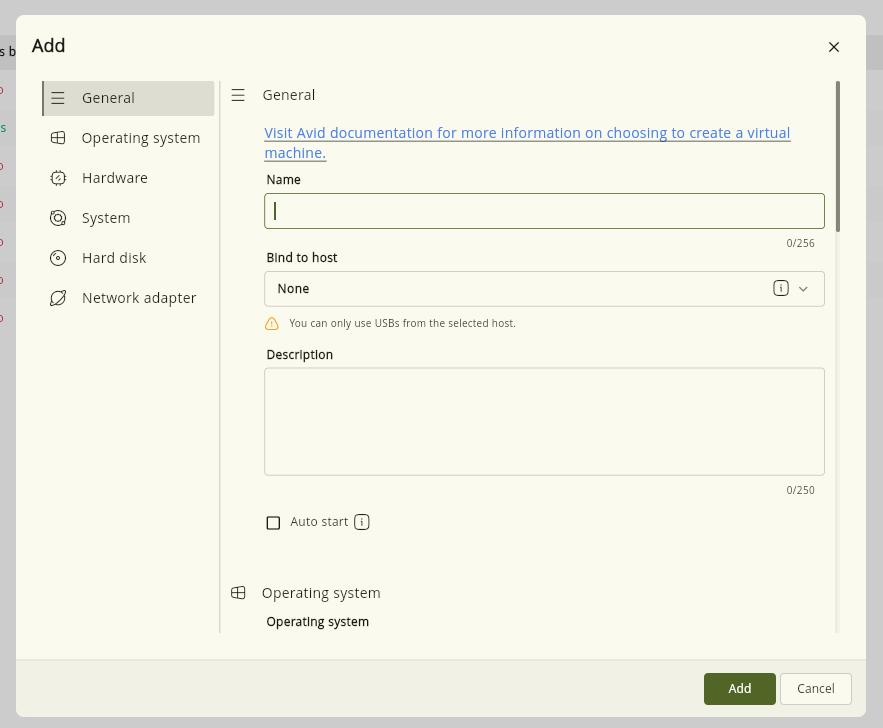This screenshot has height=728, width=883.
Task: Click the Operating system icon in sidebar
Action: pos(58,138)
